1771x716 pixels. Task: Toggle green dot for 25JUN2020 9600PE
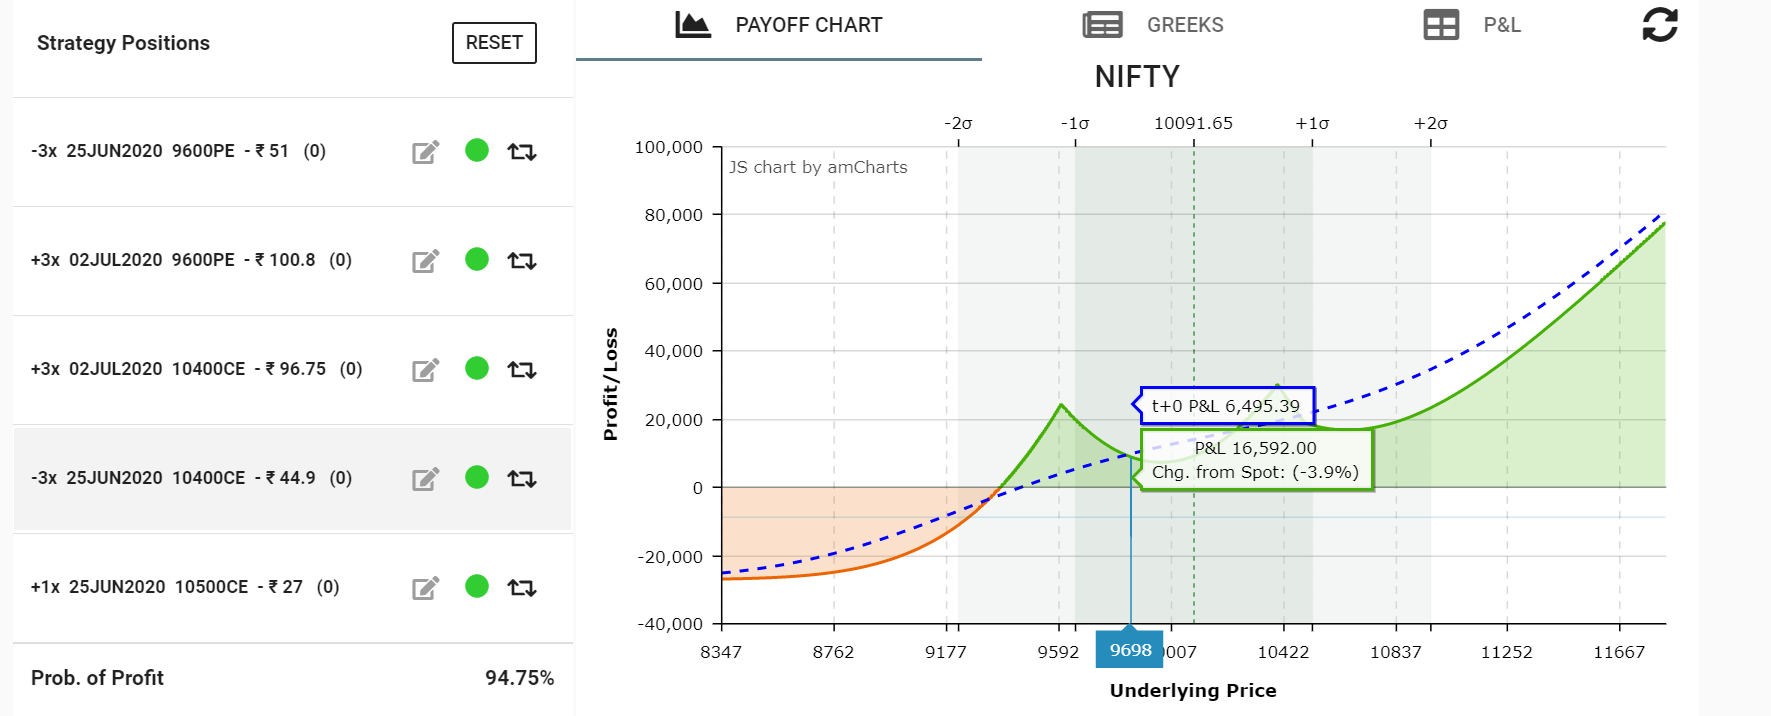click(x=477, y=150)
